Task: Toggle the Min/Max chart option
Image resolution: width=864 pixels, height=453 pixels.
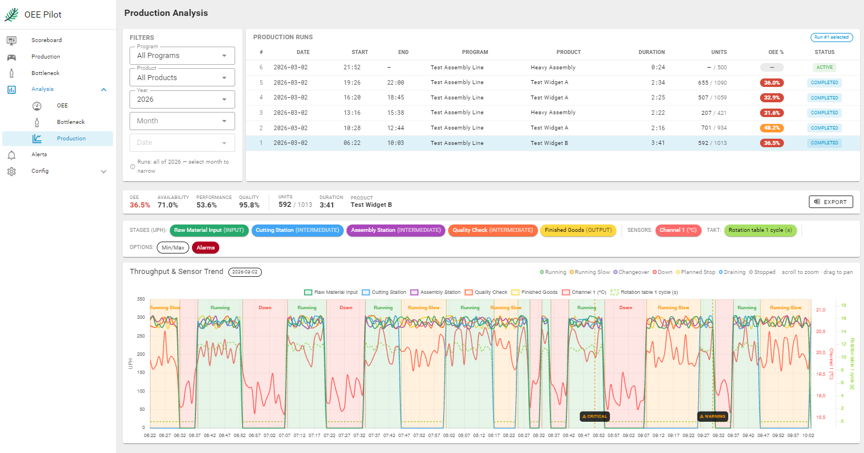Action: point(173,247)
